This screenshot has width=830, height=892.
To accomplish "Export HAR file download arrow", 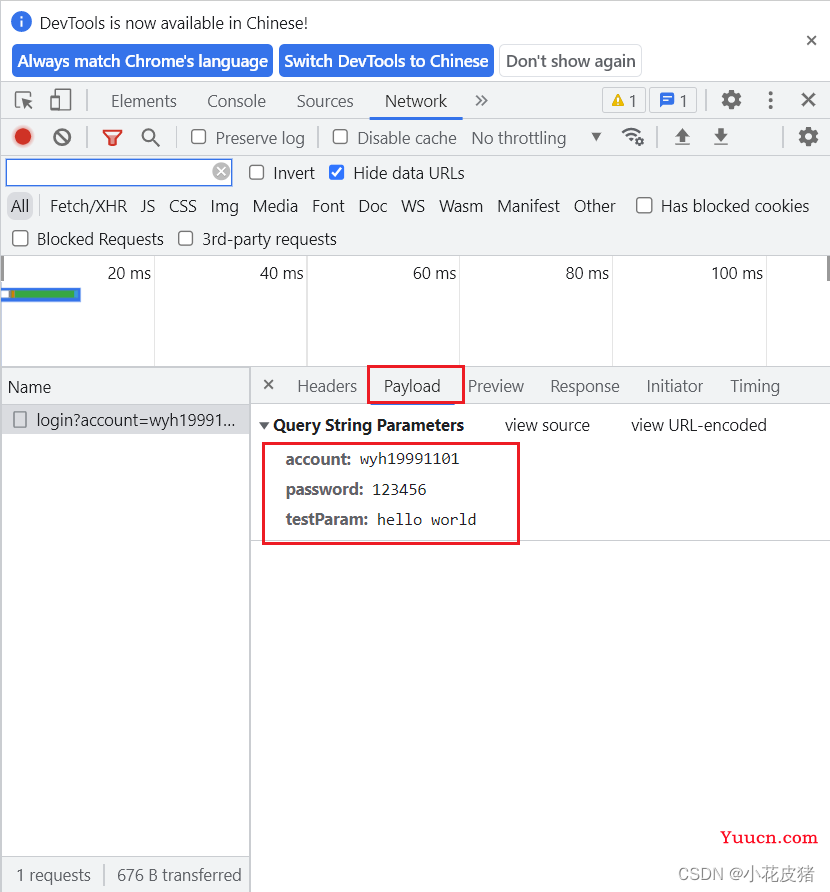I will (721, 137).
